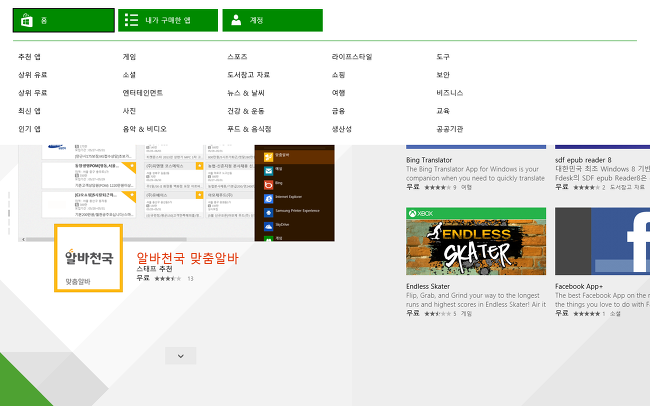The height and width of the screenshot is (406, 650).
Task: Open the sdf epub reader 8 title
Action: 583,160
